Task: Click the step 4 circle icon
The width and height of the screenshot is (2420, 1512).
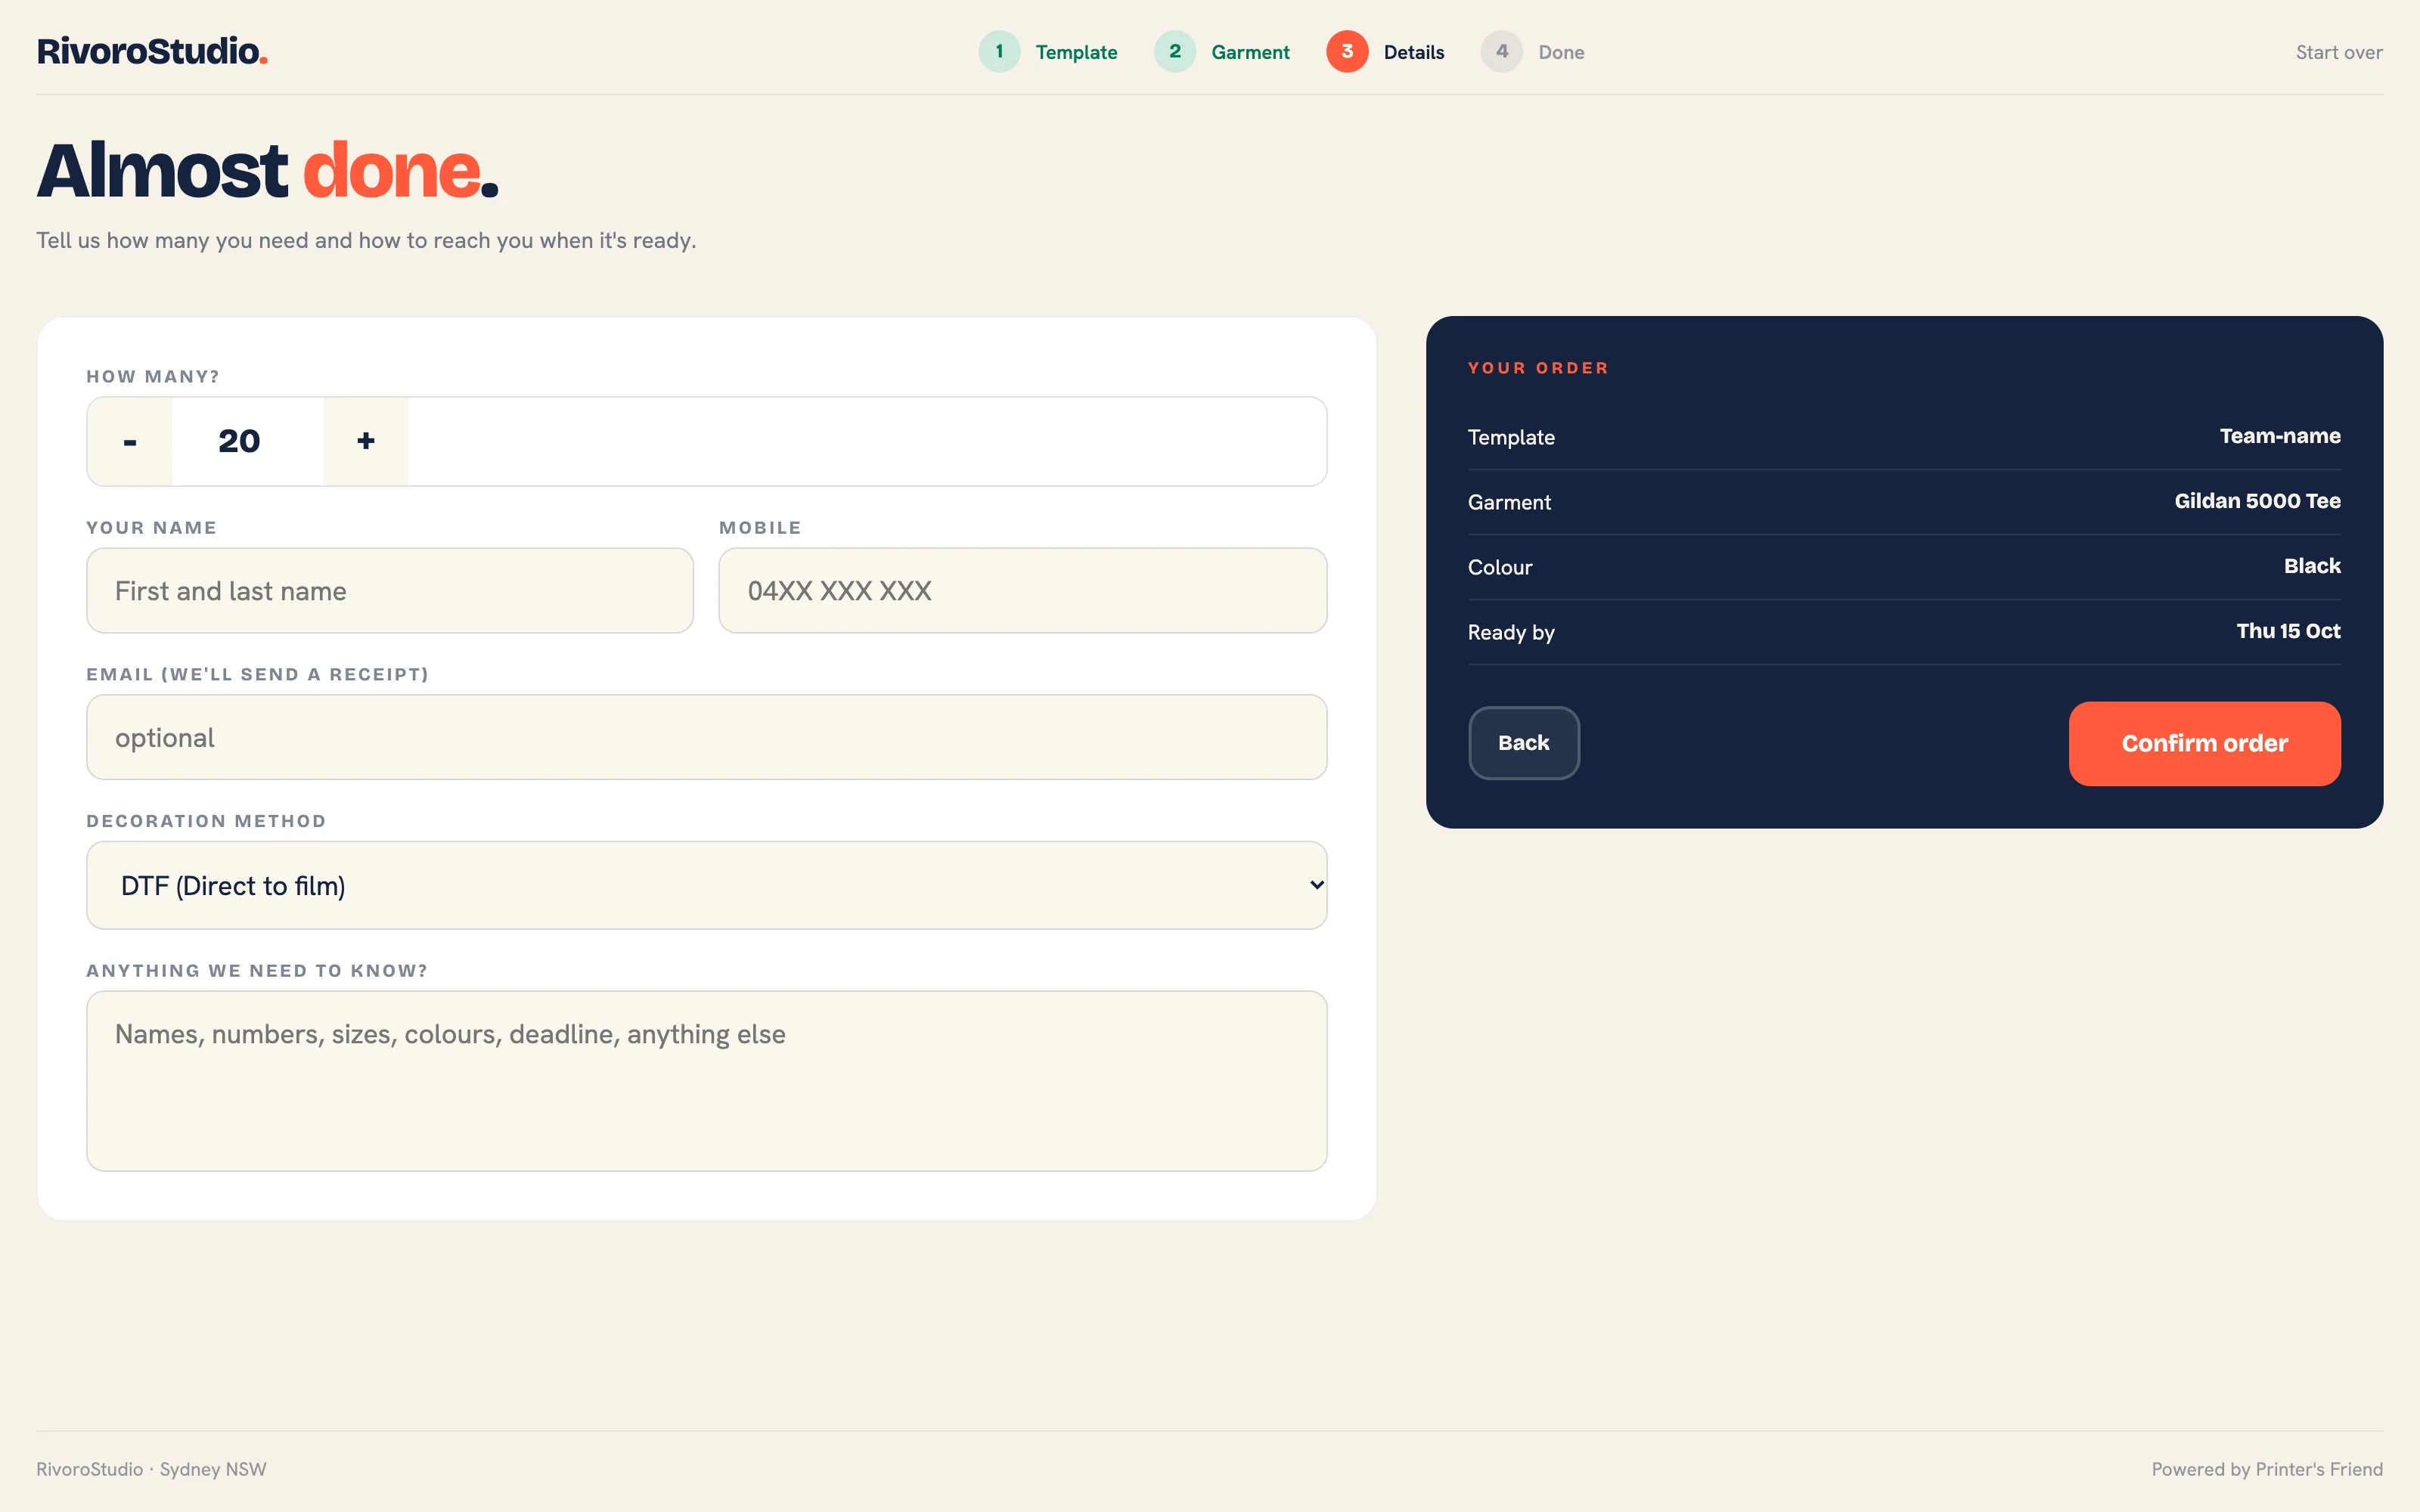Action: (1502, 51)
